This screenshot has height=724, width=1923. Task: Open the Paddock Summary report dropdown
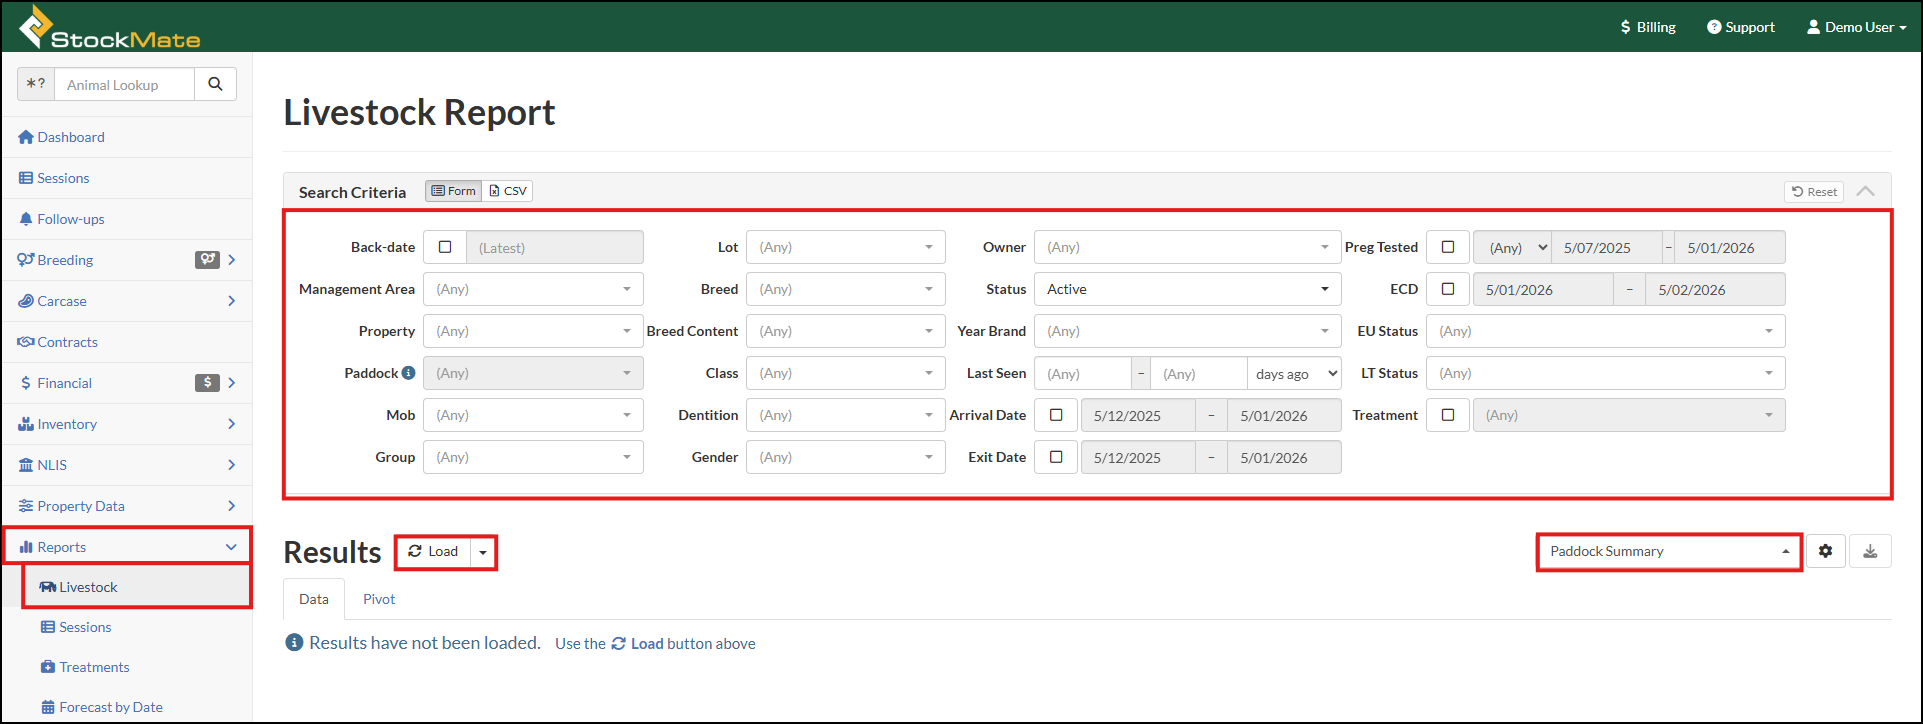pos(1668,551)
